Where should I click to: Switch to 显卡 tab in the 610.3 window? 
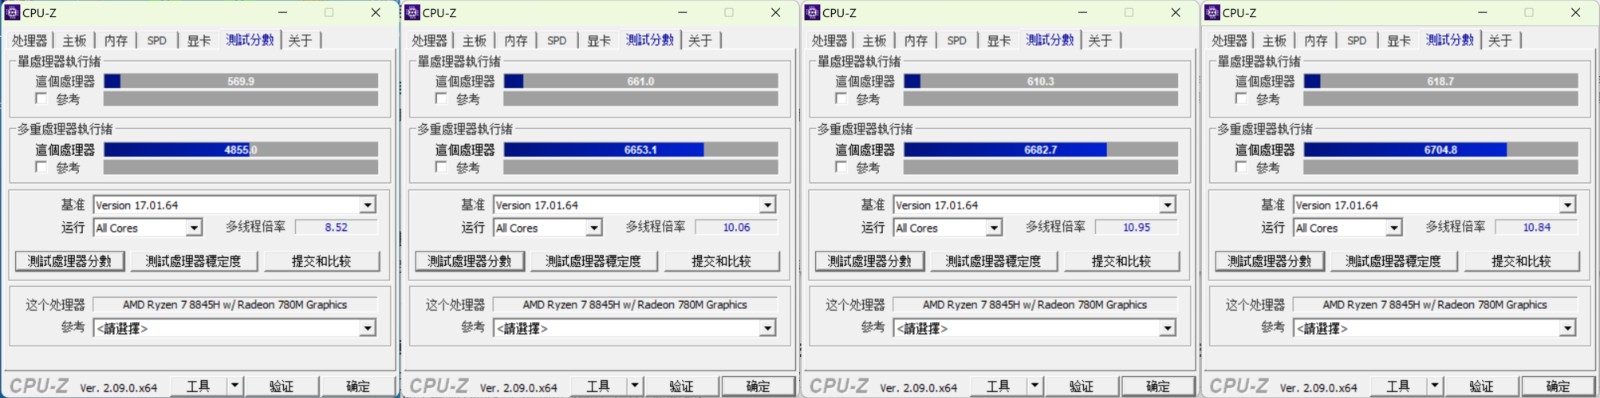tap(999, 41)
